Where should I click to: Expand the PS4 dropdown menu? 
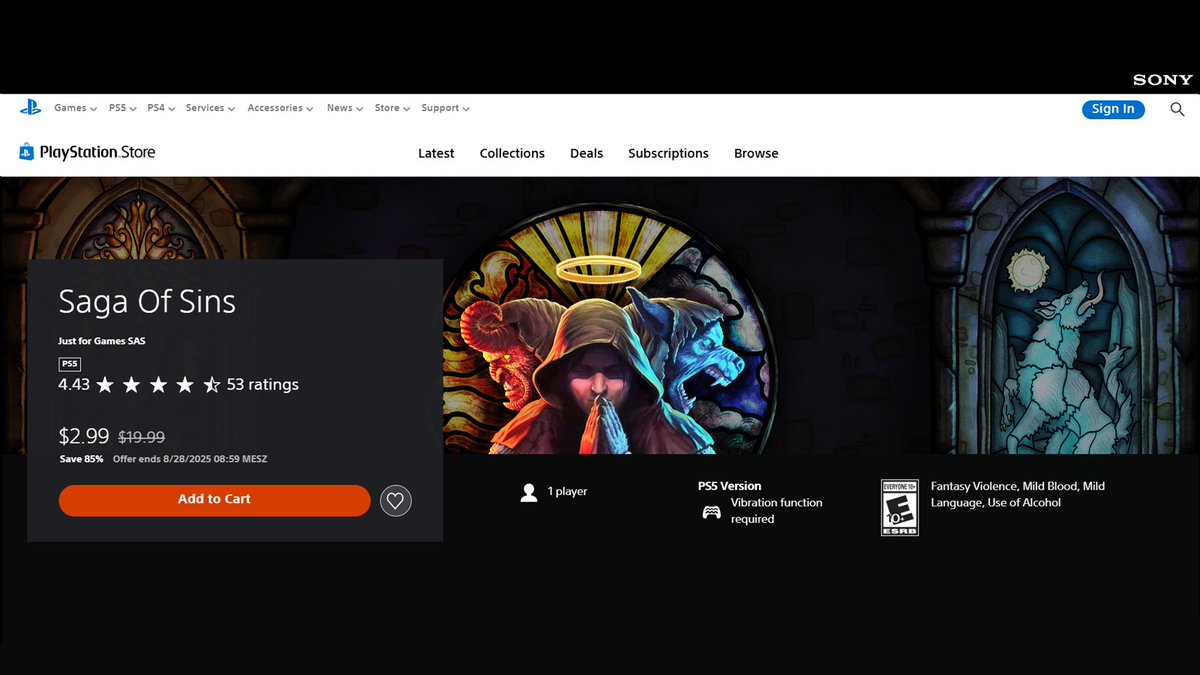(161, 108)
